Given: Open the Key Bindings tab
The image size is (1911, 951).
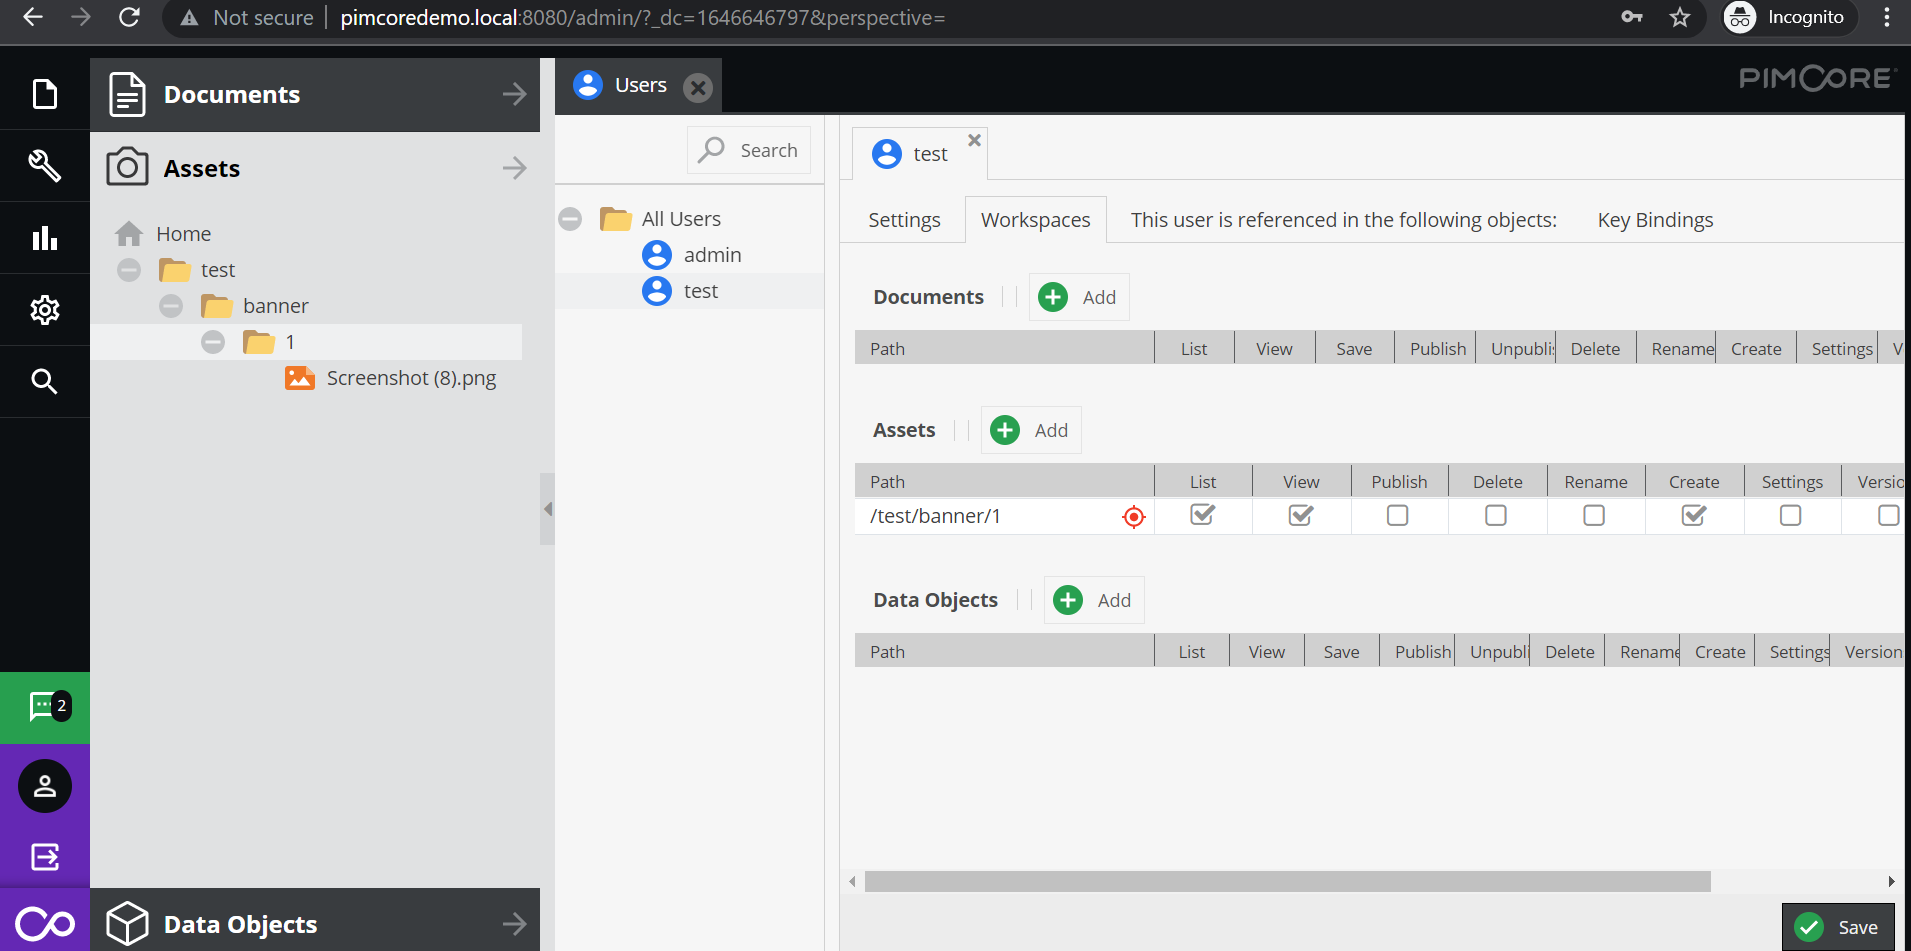Looking at the screenshot, I should click(1655, 219).
